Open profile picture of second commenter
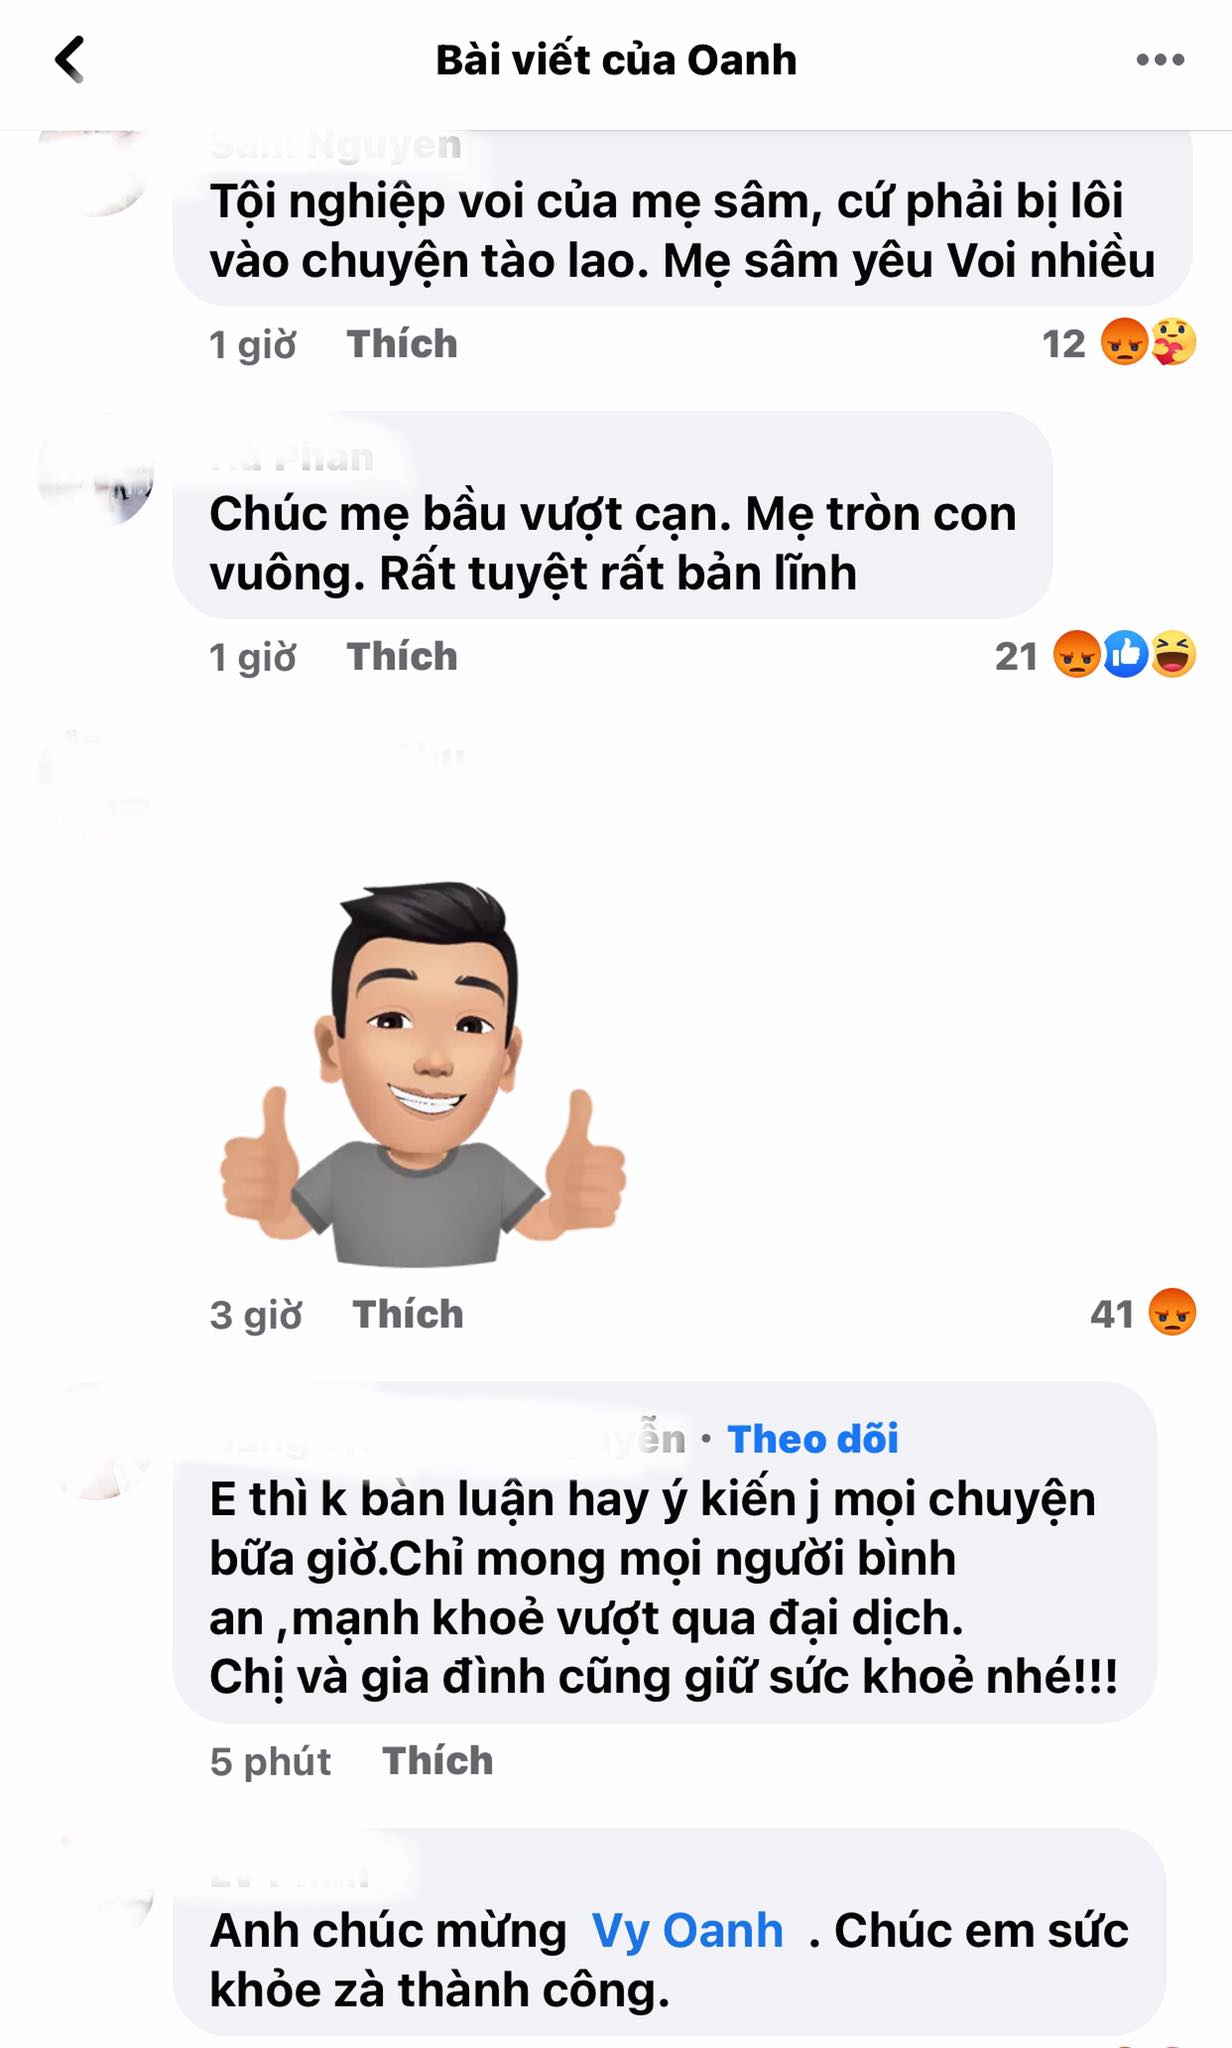Screen dimensions: 1232x2048 click(96, 470)
